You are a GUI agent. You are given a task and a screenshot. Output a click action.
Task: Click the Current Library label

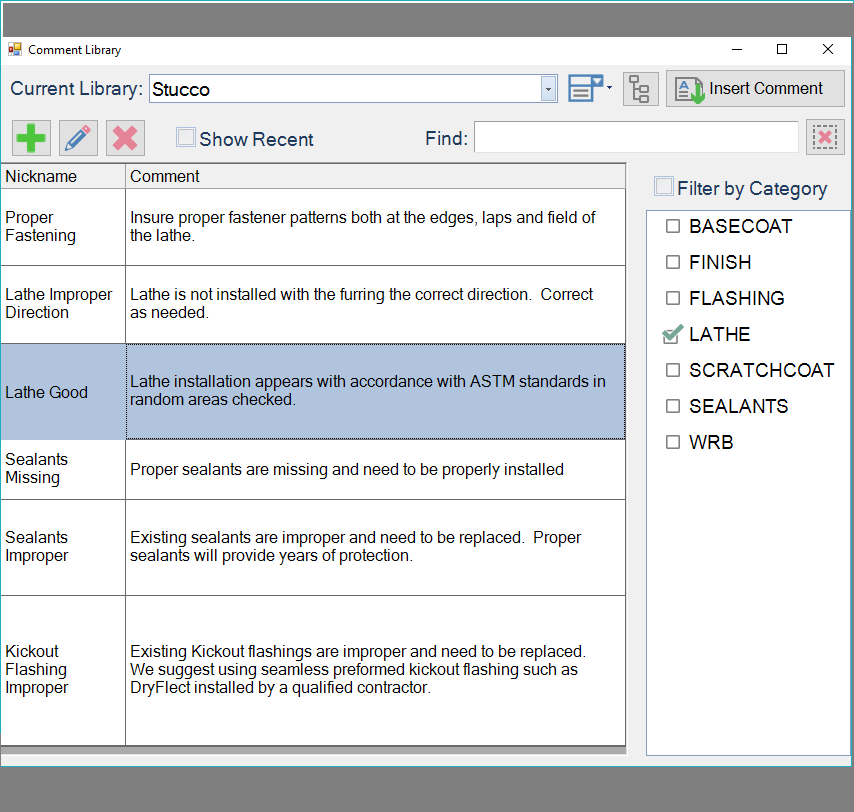click(x=76, y=89)
